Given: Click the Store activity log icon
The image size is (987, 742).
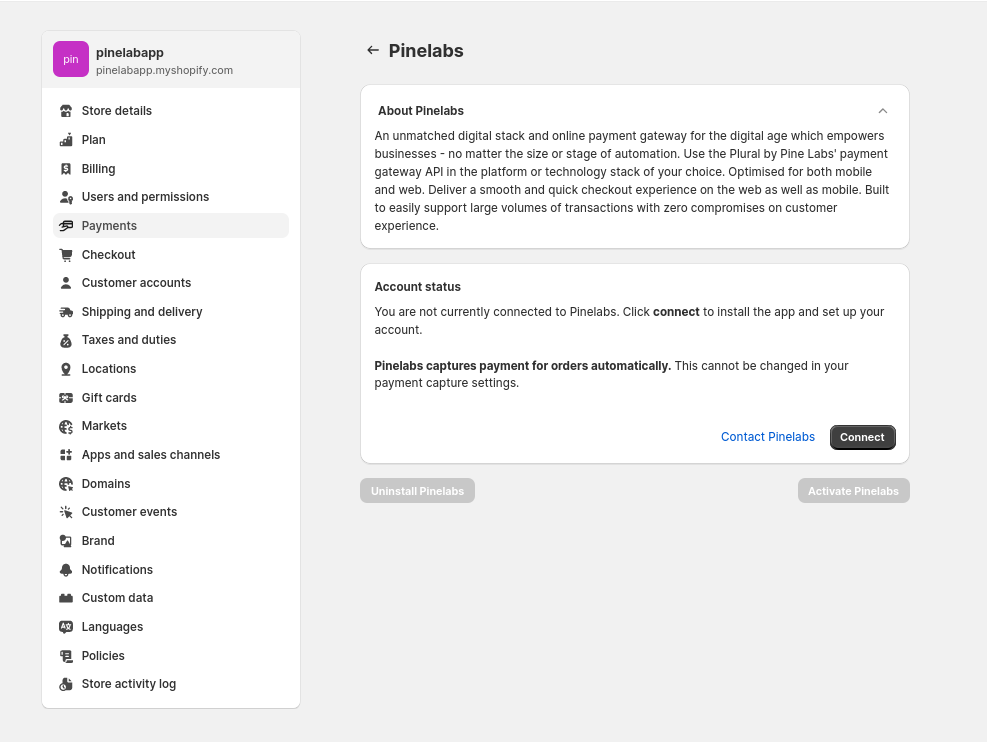Looking at the screenshot, I should (x=66, y=685).
